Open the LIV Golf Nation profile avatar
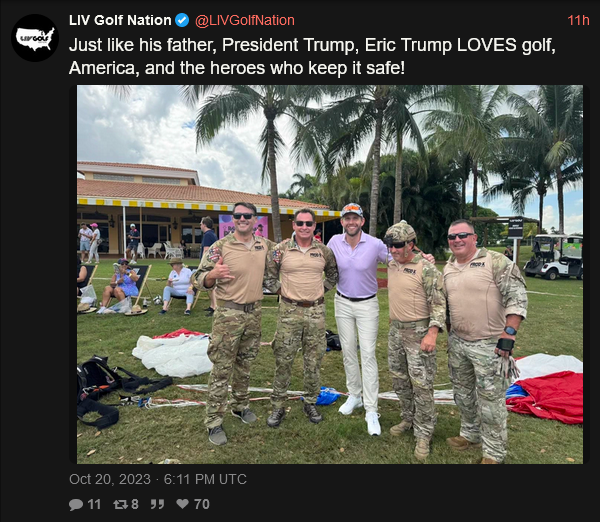 point(35,38)
